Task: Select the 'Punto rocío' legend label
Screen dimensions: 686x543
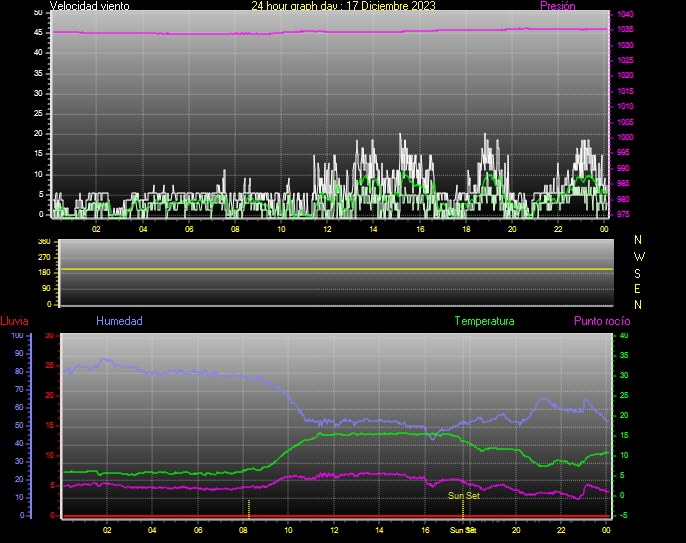Action: pos(602,321)
